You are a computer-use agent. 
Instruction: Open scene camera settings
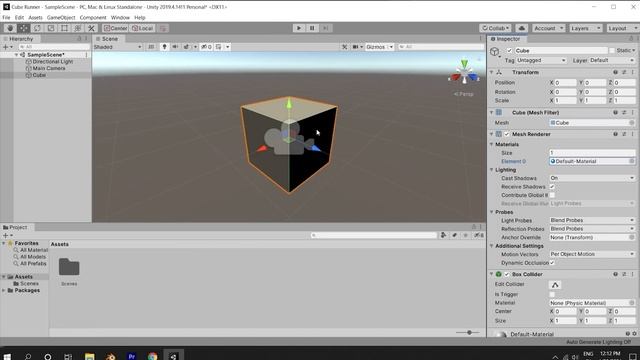tap(357, 47)
